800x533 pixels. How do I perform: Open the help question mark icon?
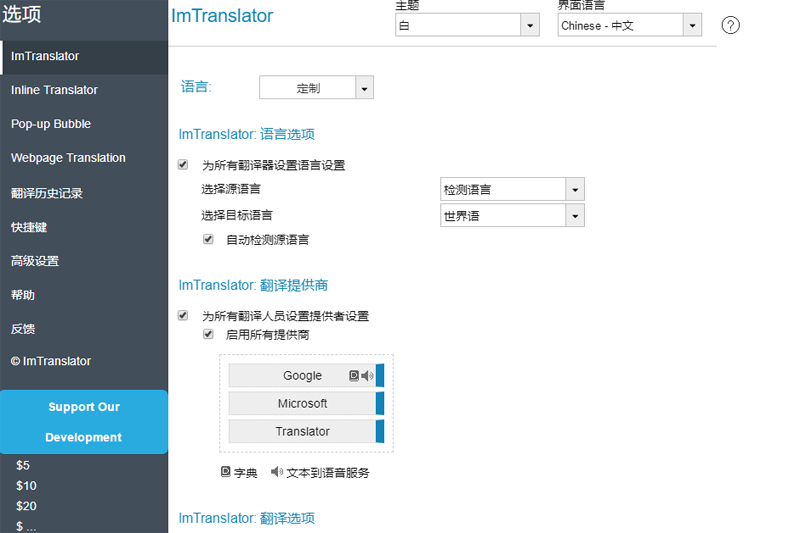(730, 25)
